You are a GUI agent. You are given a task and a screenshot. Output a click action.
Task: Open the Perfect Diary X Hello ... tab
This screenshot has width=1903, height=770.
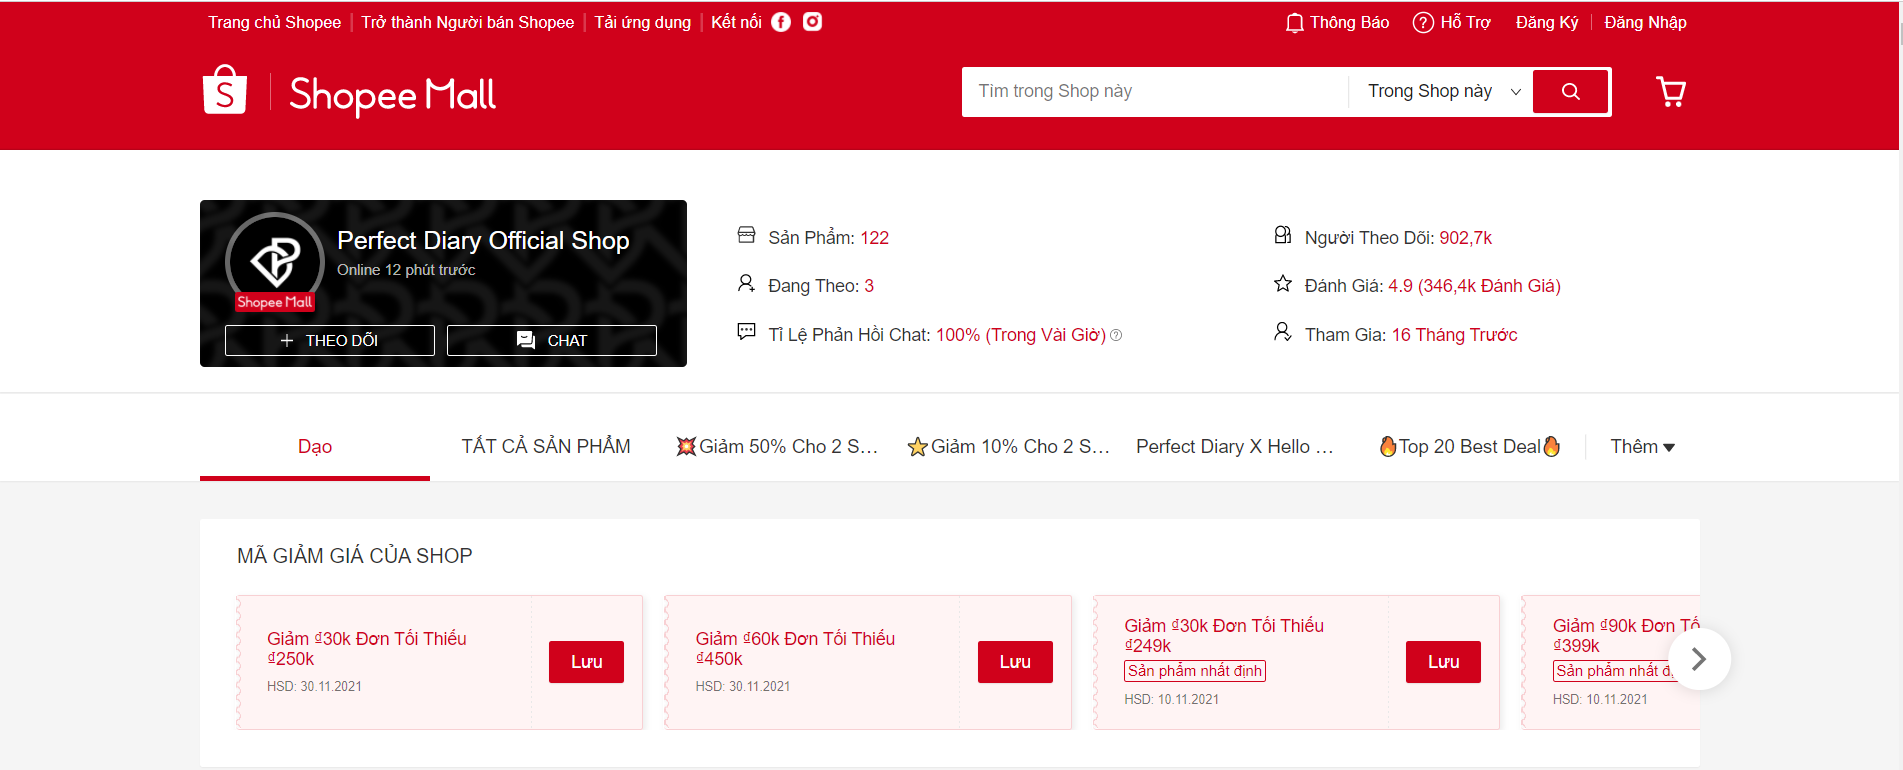coord(1235,447)
